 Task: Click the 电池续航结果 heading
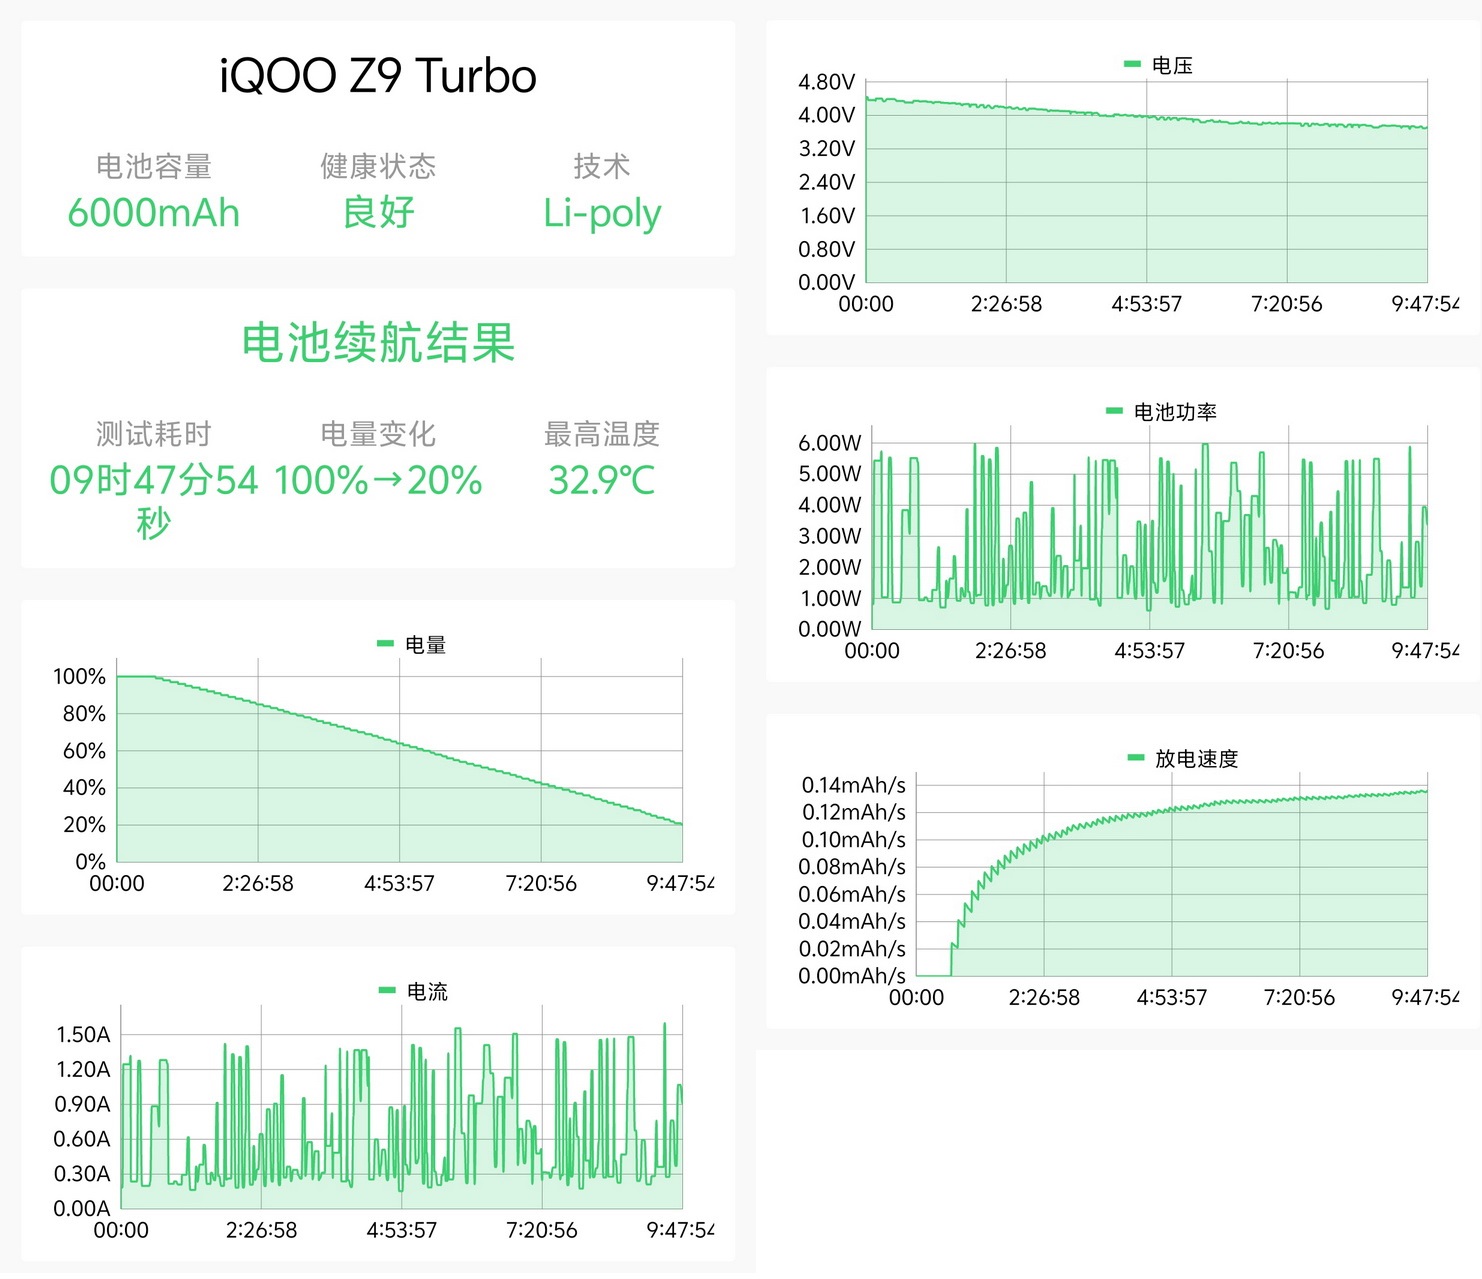(x=378, y=343)
